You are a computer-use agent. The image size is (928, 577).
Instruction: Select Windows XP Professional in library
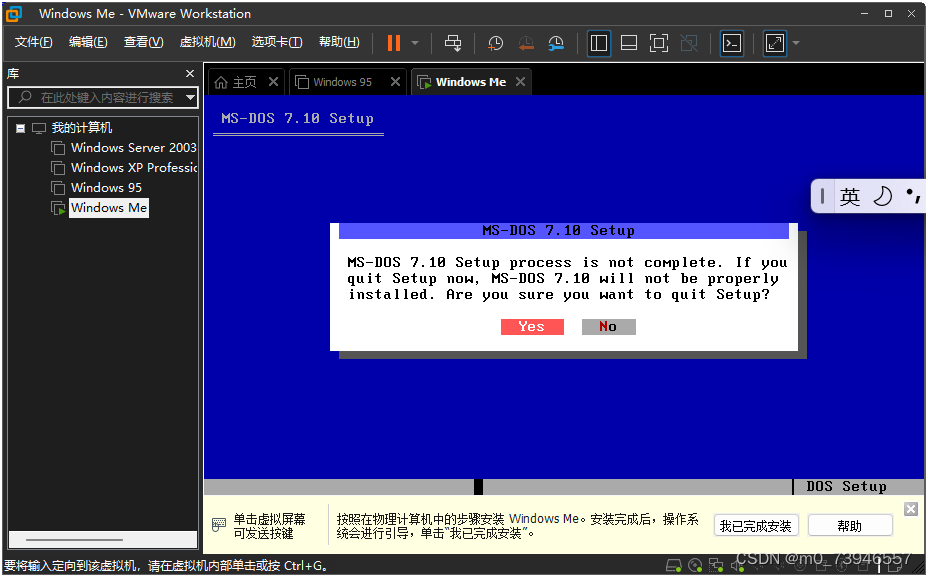tap(134, 168)
